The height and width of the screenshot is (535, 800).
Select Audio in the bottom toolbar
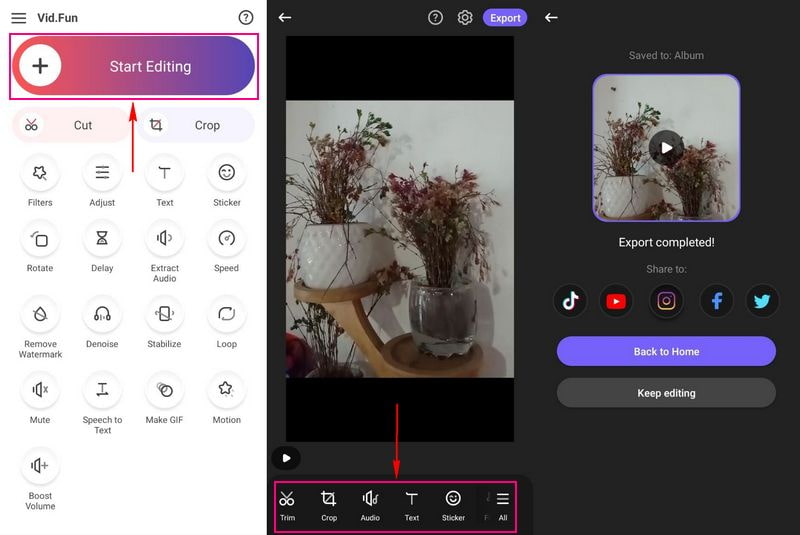[x=370, y=506]
